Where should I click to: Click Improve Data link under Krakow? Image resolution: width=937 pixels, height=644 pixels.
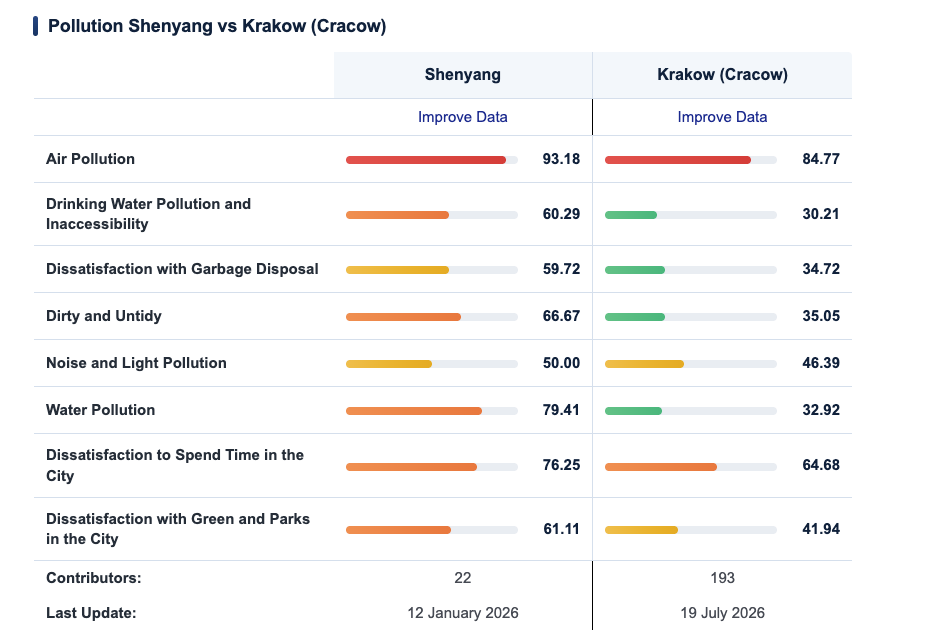(x=722, y=117)
